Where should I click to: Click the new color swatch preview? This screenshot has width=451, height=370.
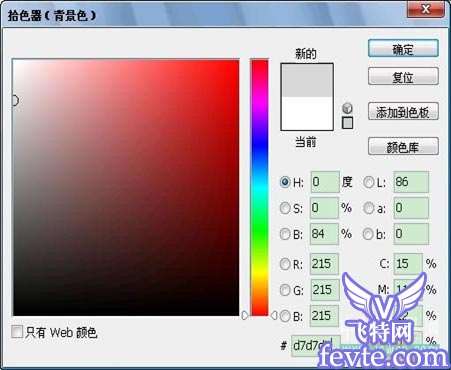pyautogui.click(x=307, y=80)
